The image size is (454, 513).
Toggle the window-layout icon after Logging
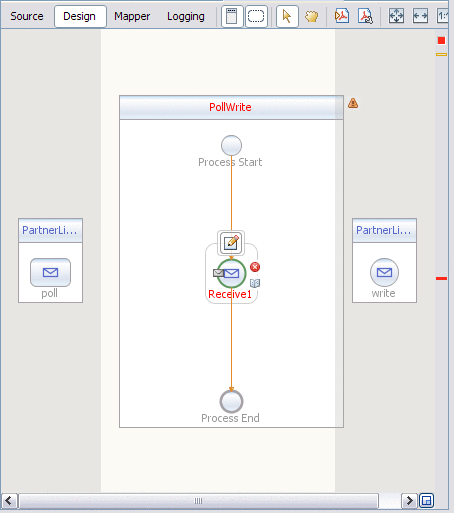232,16
